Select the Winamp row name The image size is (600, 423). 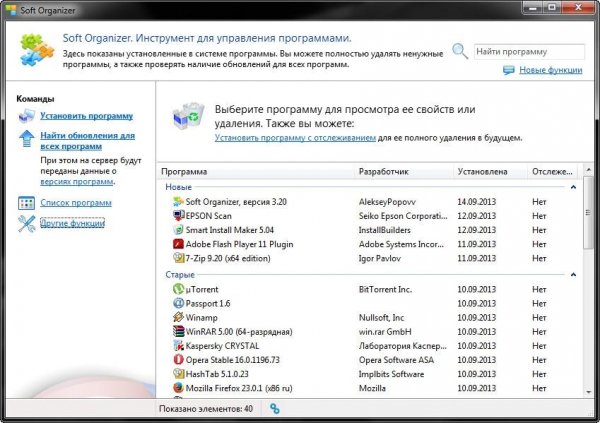click(202, 317)
